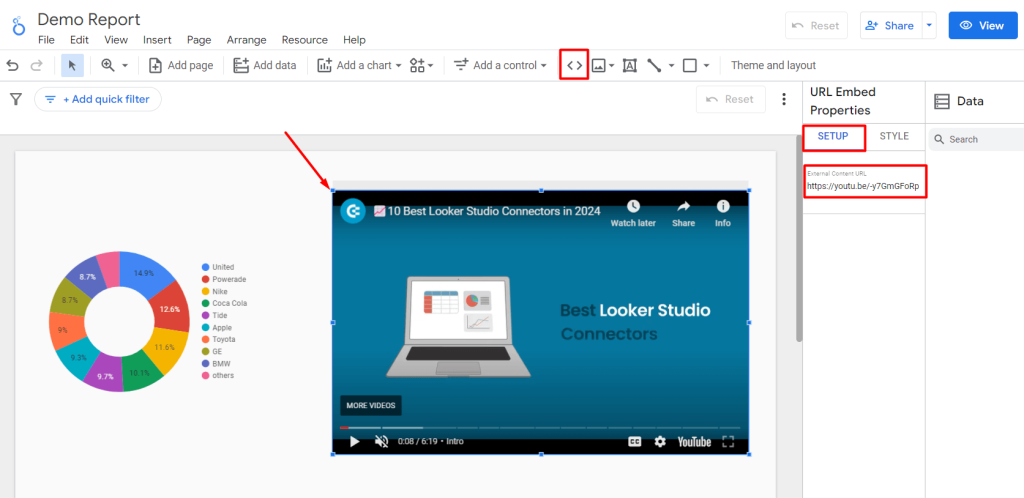Enter video fullscreen mode
1024x498 pixels.
click(728, 442)
